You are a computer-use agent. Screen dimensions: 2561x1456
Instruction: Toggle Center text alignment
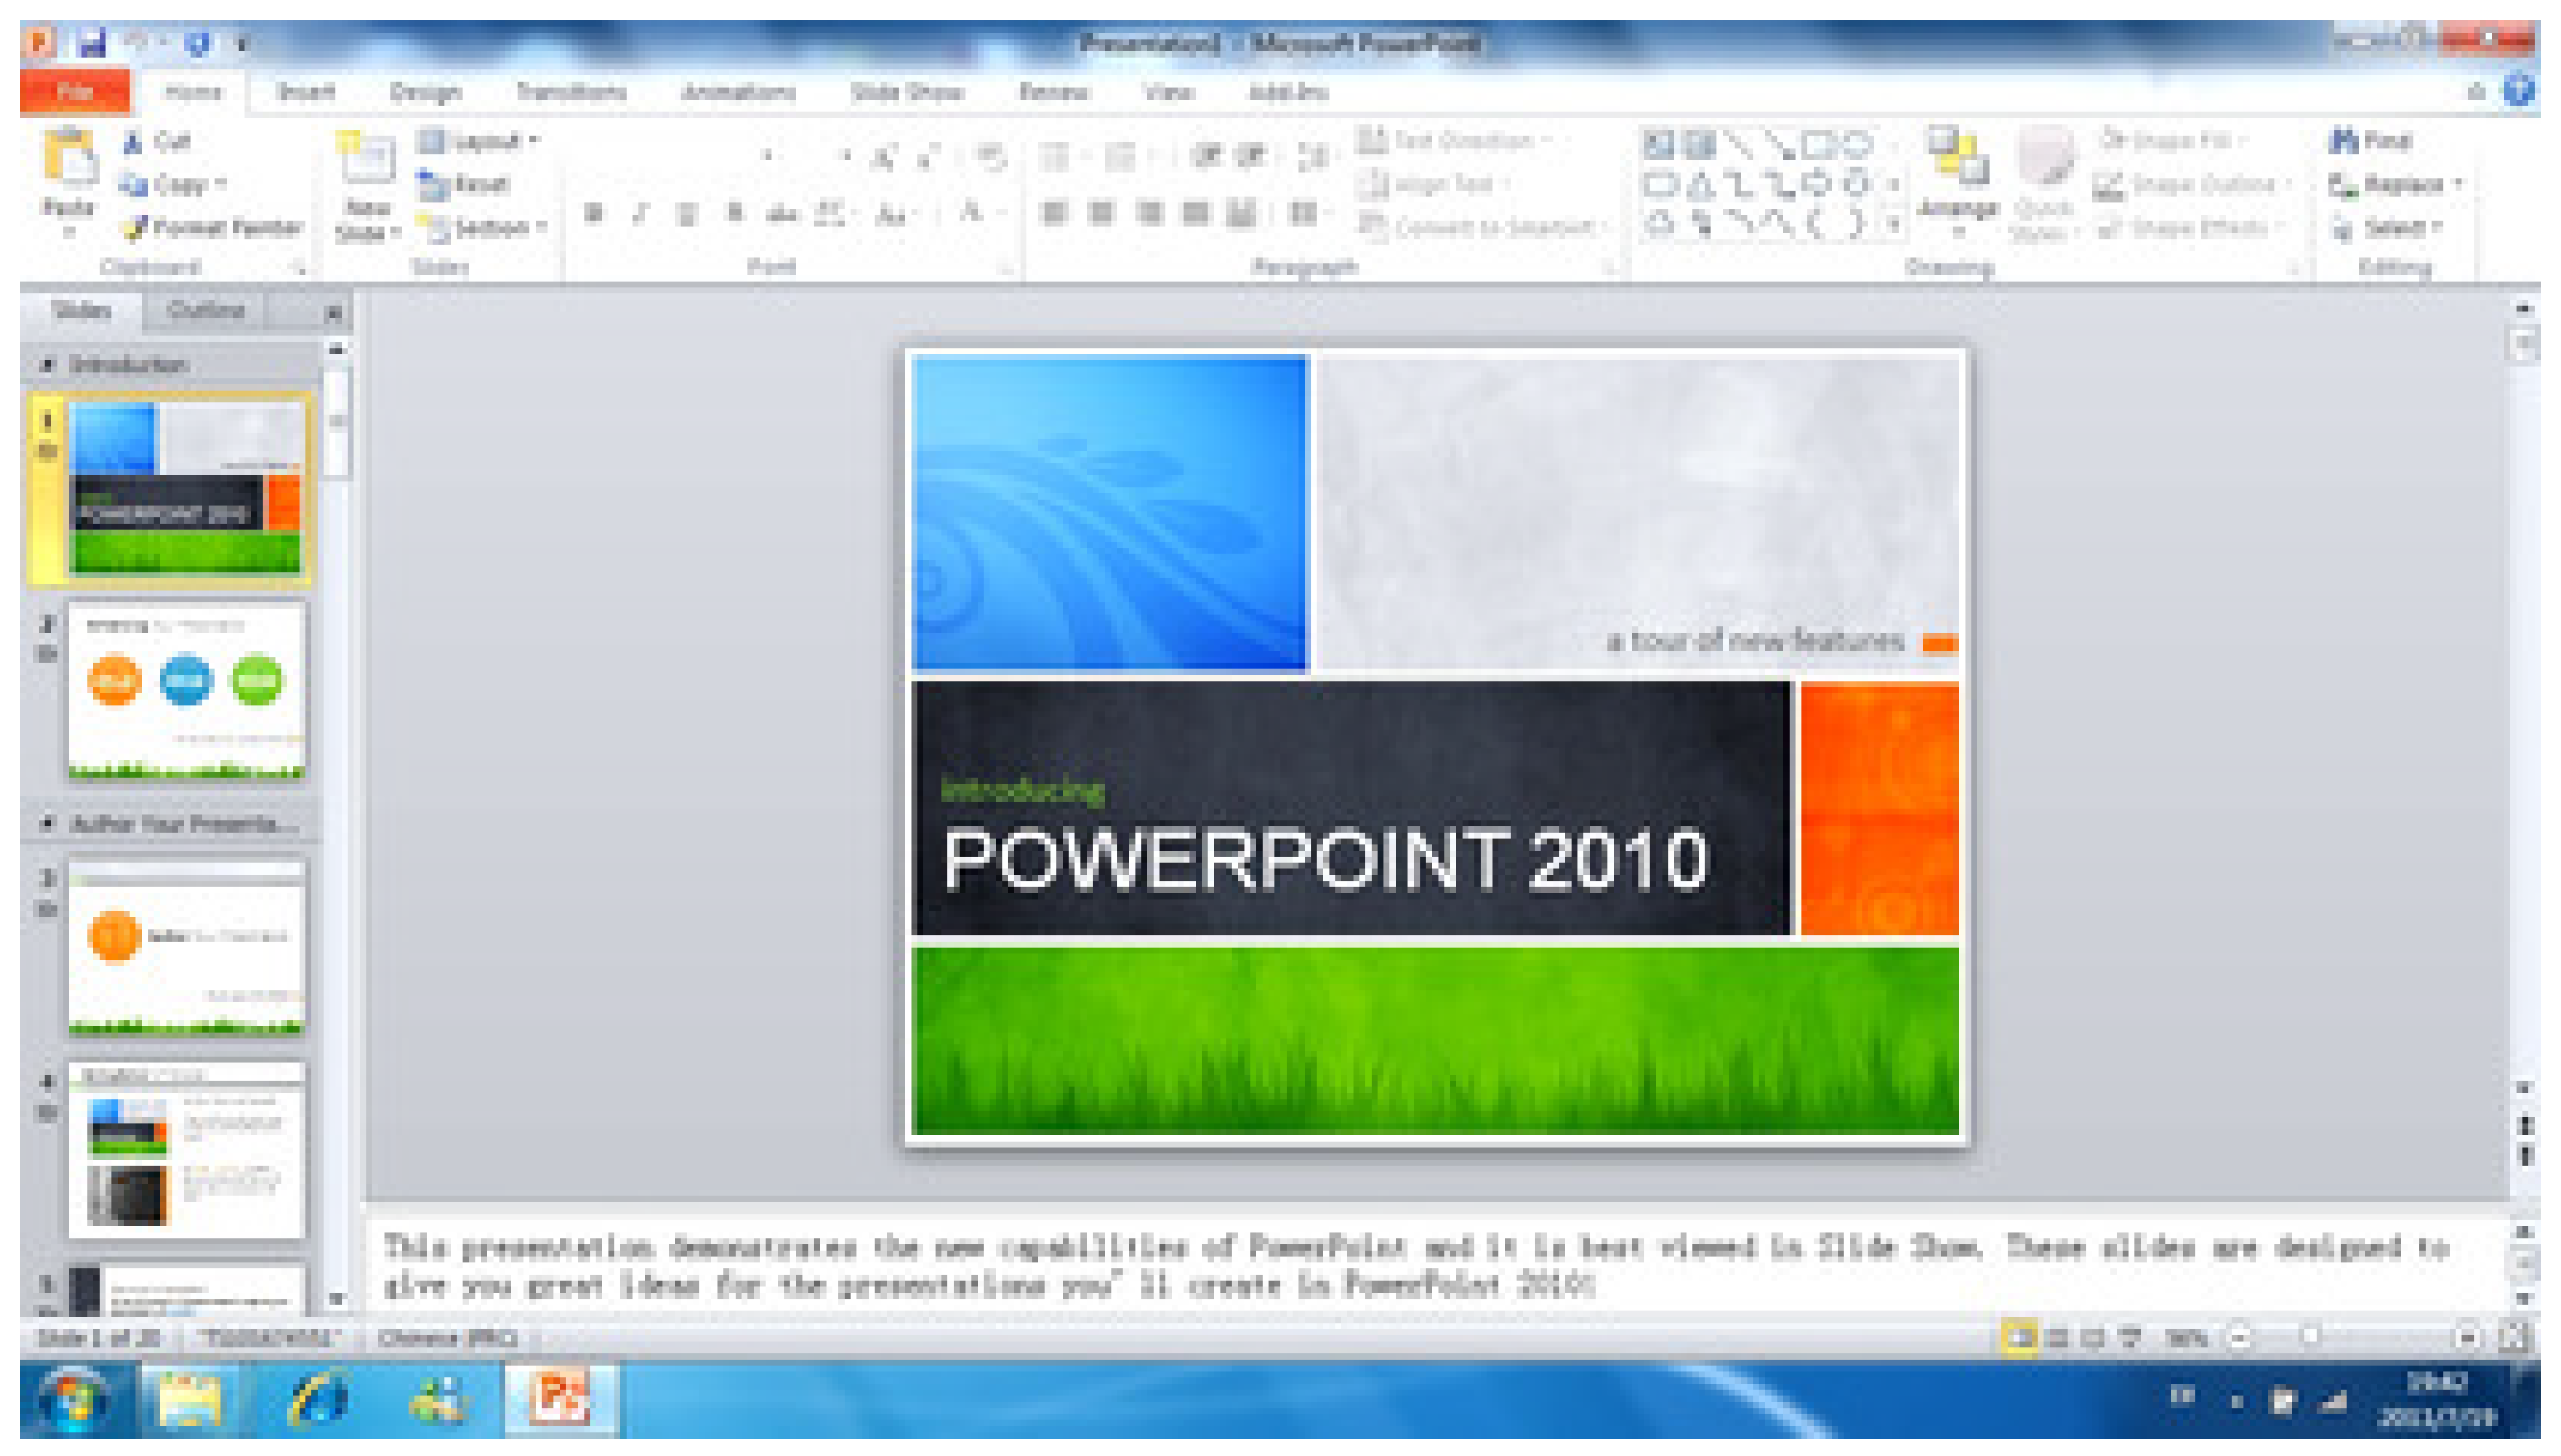[x=1101, y=213]
